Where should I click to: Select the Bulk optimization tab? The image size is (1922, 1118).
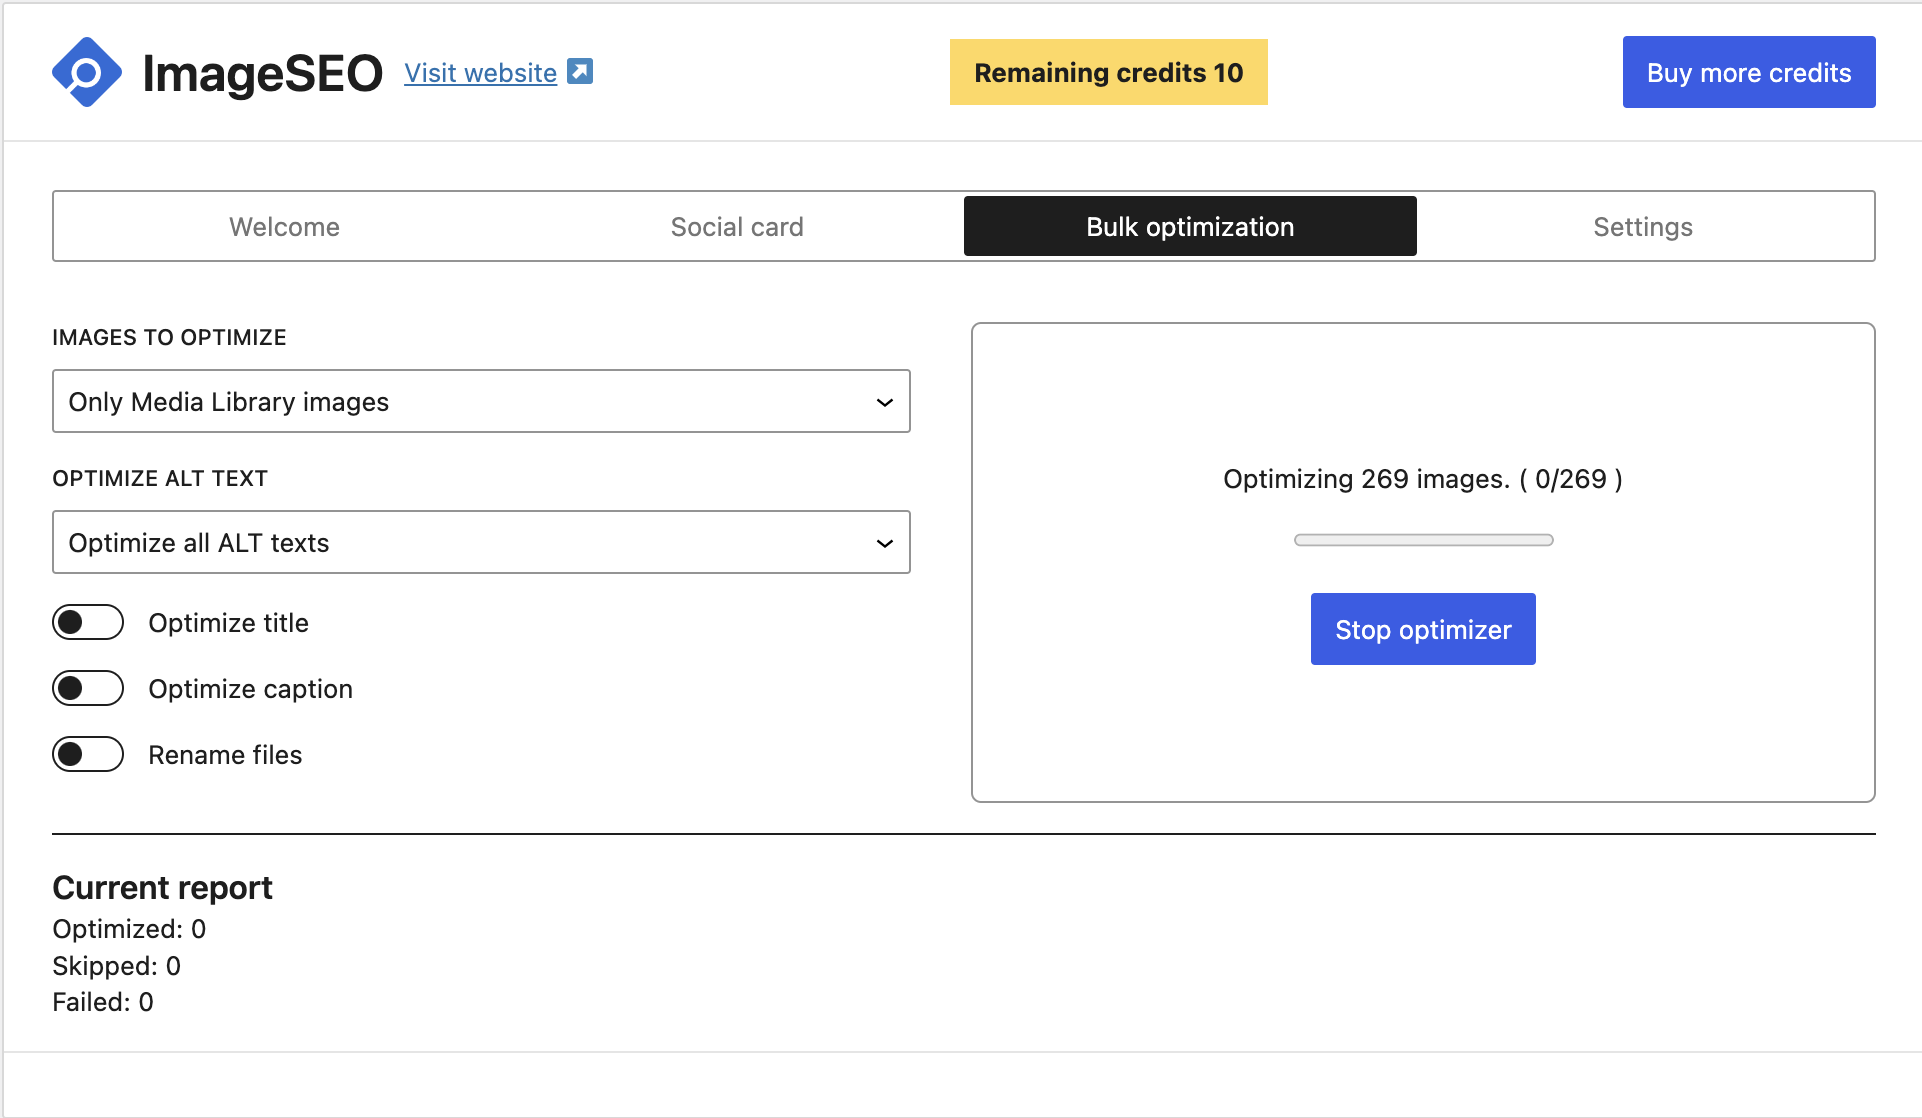pyautogui.click(x=1190, y=227)
